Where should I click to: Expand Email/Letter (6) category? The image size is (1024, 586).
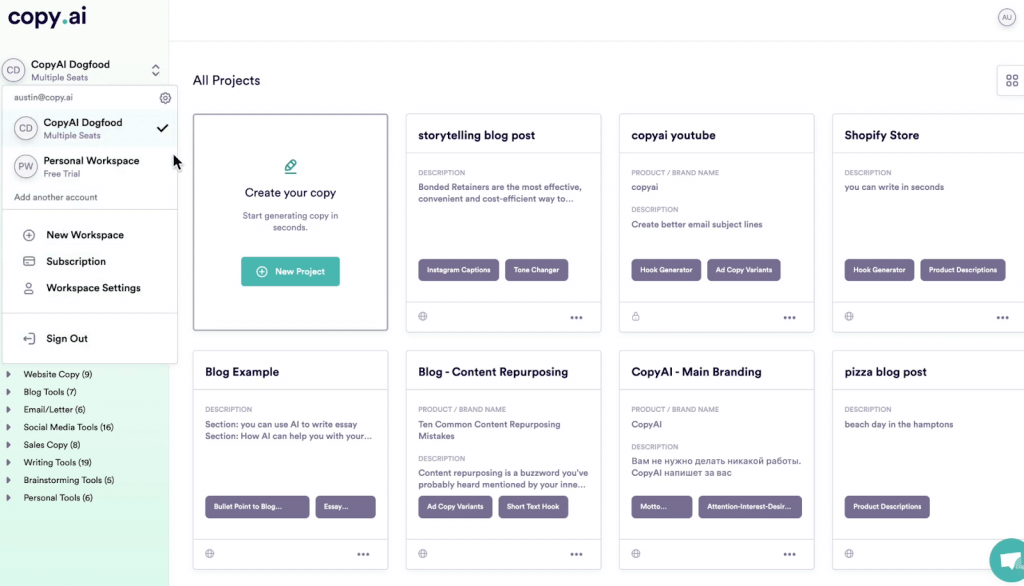click(x=8, y=410)
